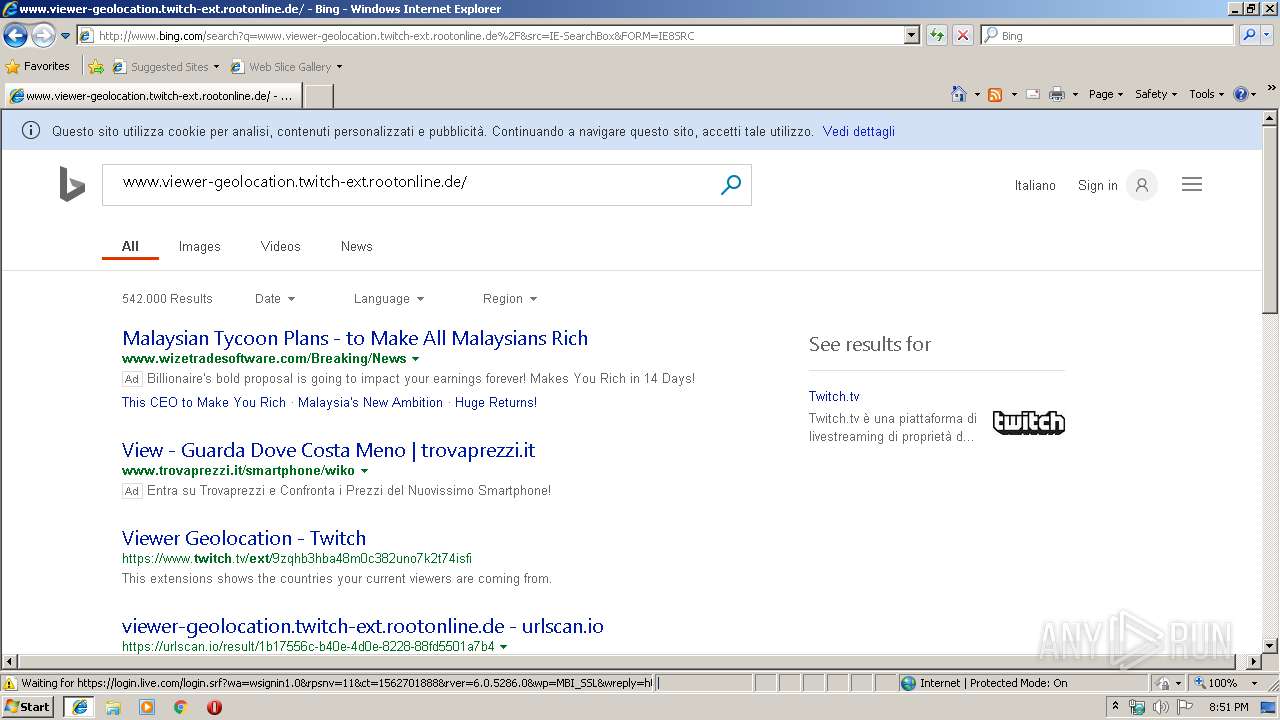Click the Bing logo

click(x=72, y=185)
